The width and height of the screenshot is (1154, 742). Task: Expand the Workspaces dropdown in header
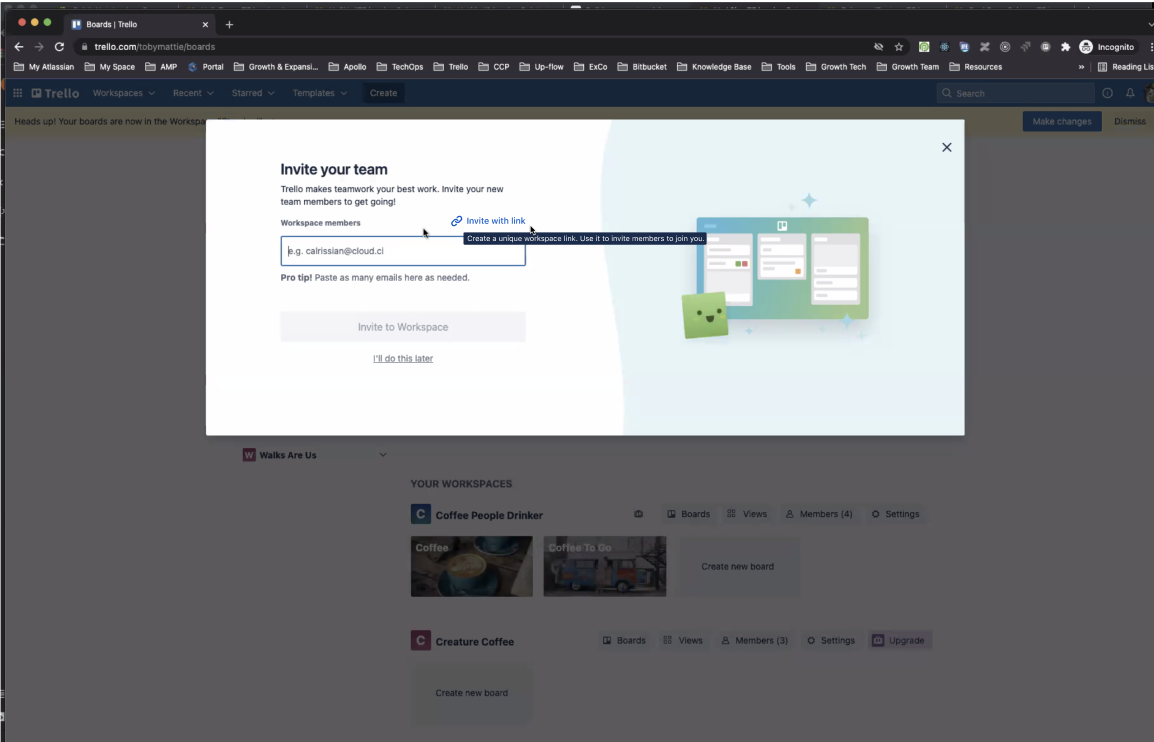(123, 93)
